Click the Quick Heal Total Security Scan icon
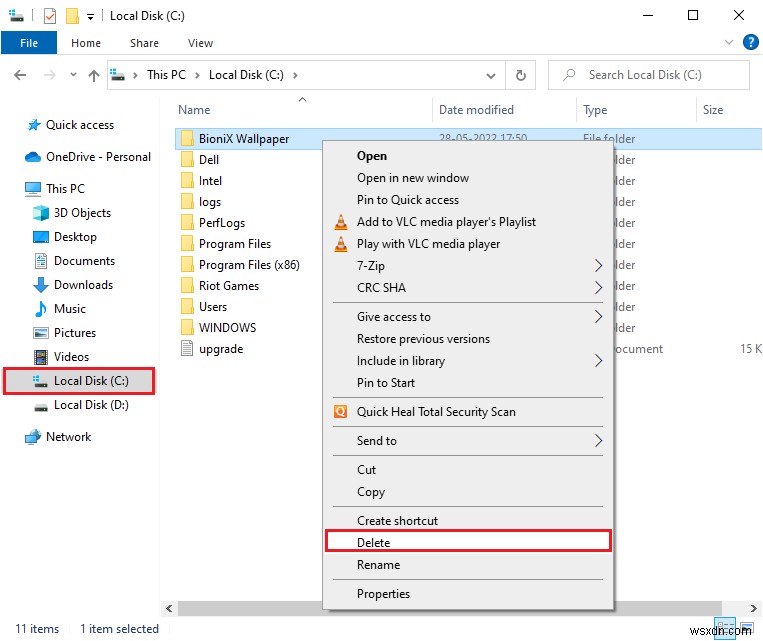763x641 pixels. coord(340,412)
